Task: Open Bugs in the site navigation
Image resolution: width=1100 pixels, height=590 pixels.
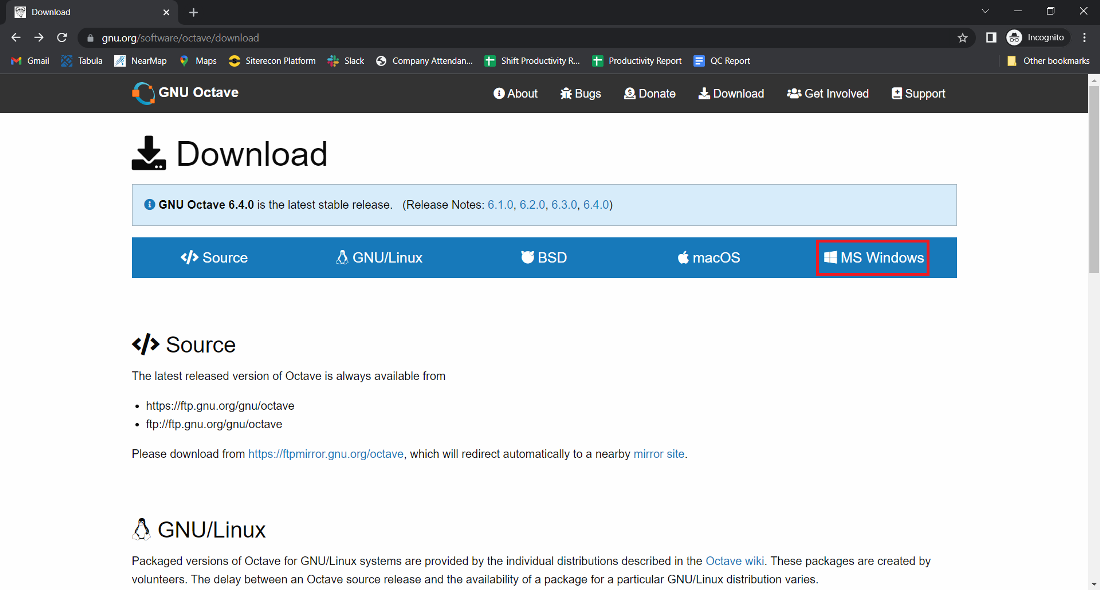Action: (x=581, y=93)
